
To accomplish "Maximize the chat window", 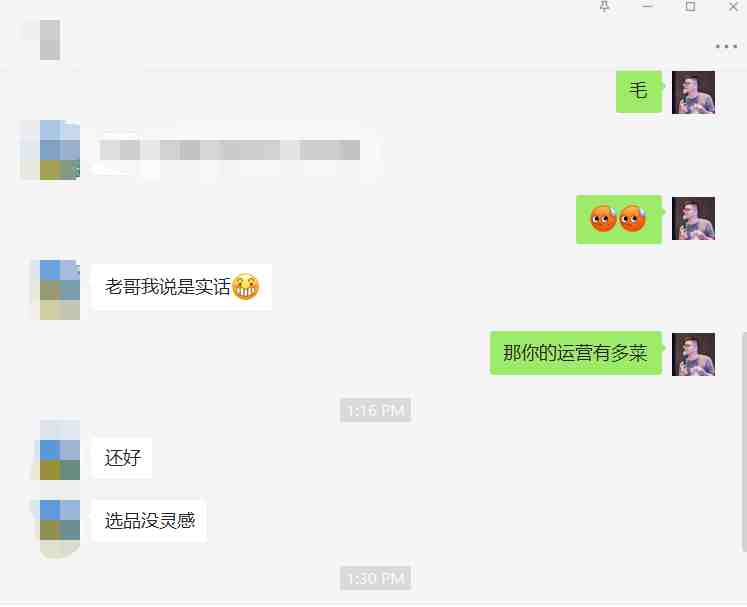I will click(690, 6).
